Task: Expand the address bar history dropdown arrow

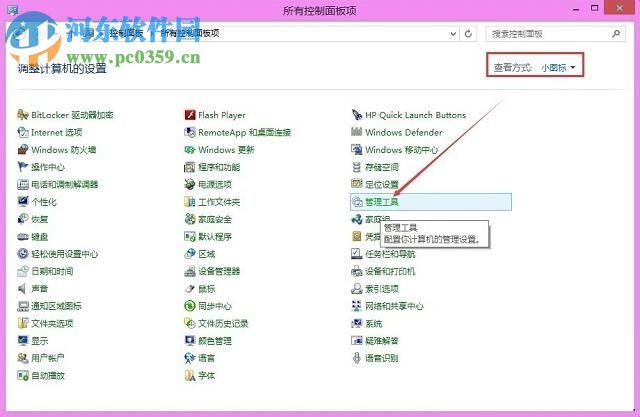Action: [x=453, y=33]
